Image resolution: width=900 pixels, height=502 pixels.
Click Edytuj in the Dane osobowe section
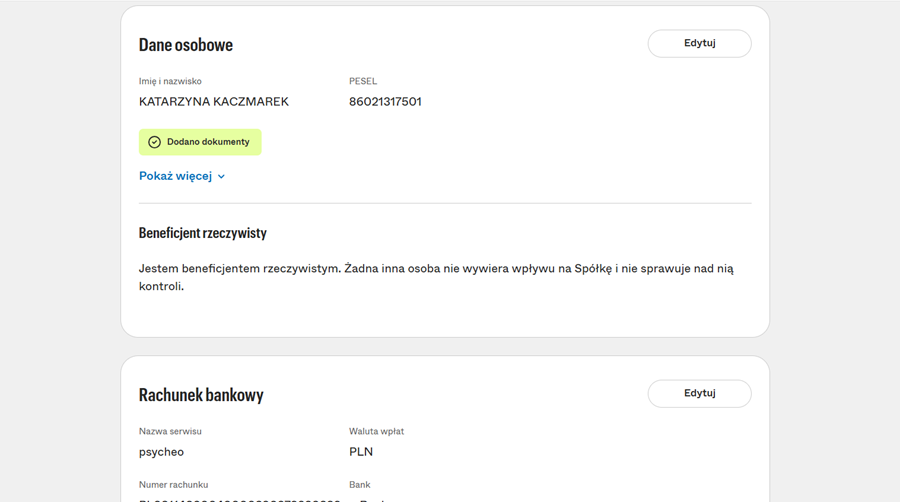(699, 43)
